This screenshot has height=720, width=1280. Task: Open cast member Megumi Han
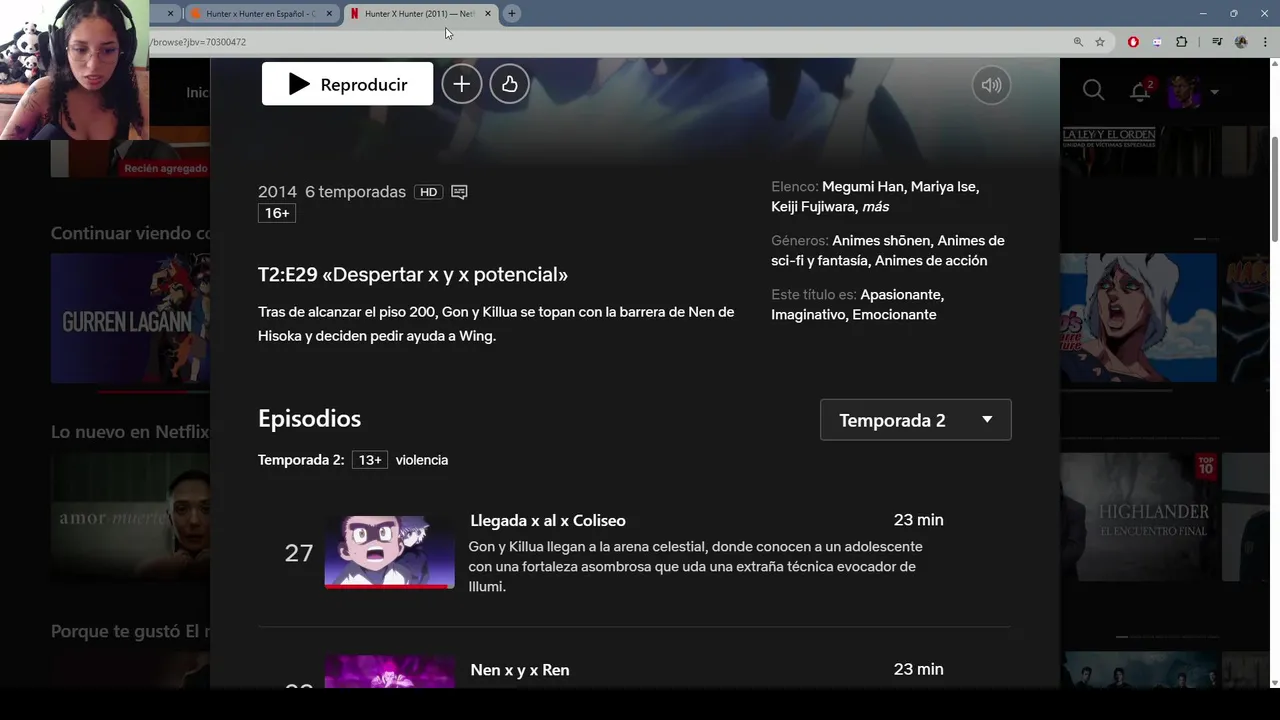(864, 187)
